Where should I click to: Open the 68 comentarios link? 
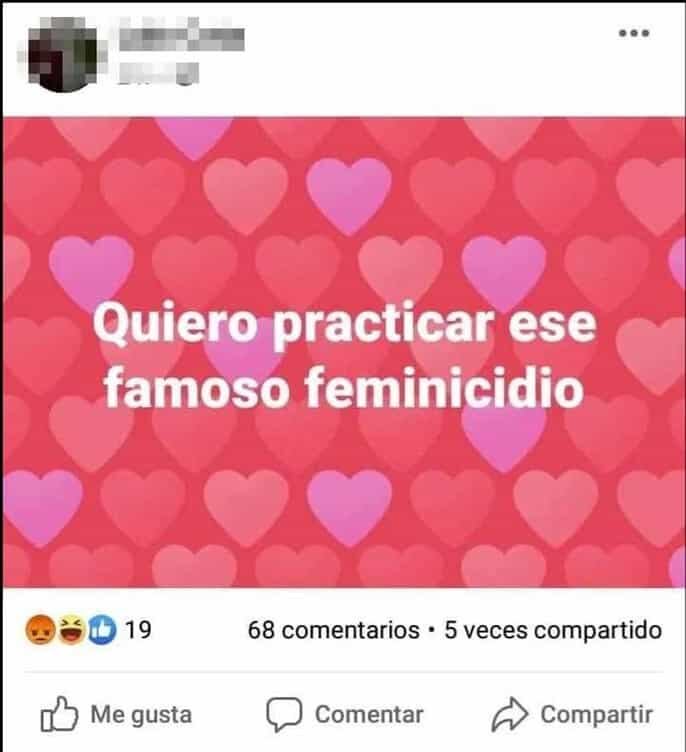[333, 630]
